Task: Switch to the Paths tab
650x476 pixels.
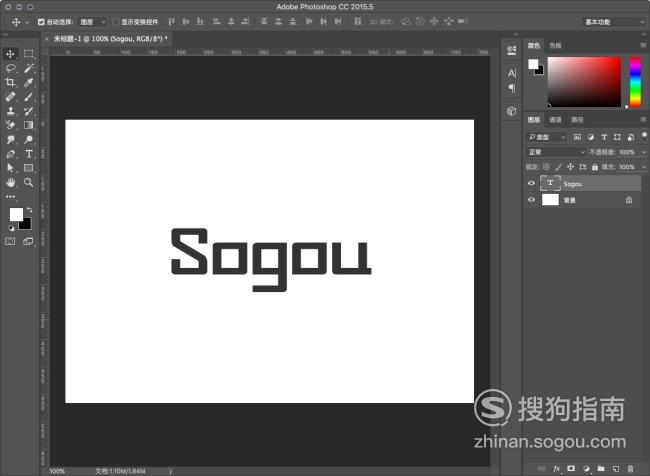Action: (577, 120)
